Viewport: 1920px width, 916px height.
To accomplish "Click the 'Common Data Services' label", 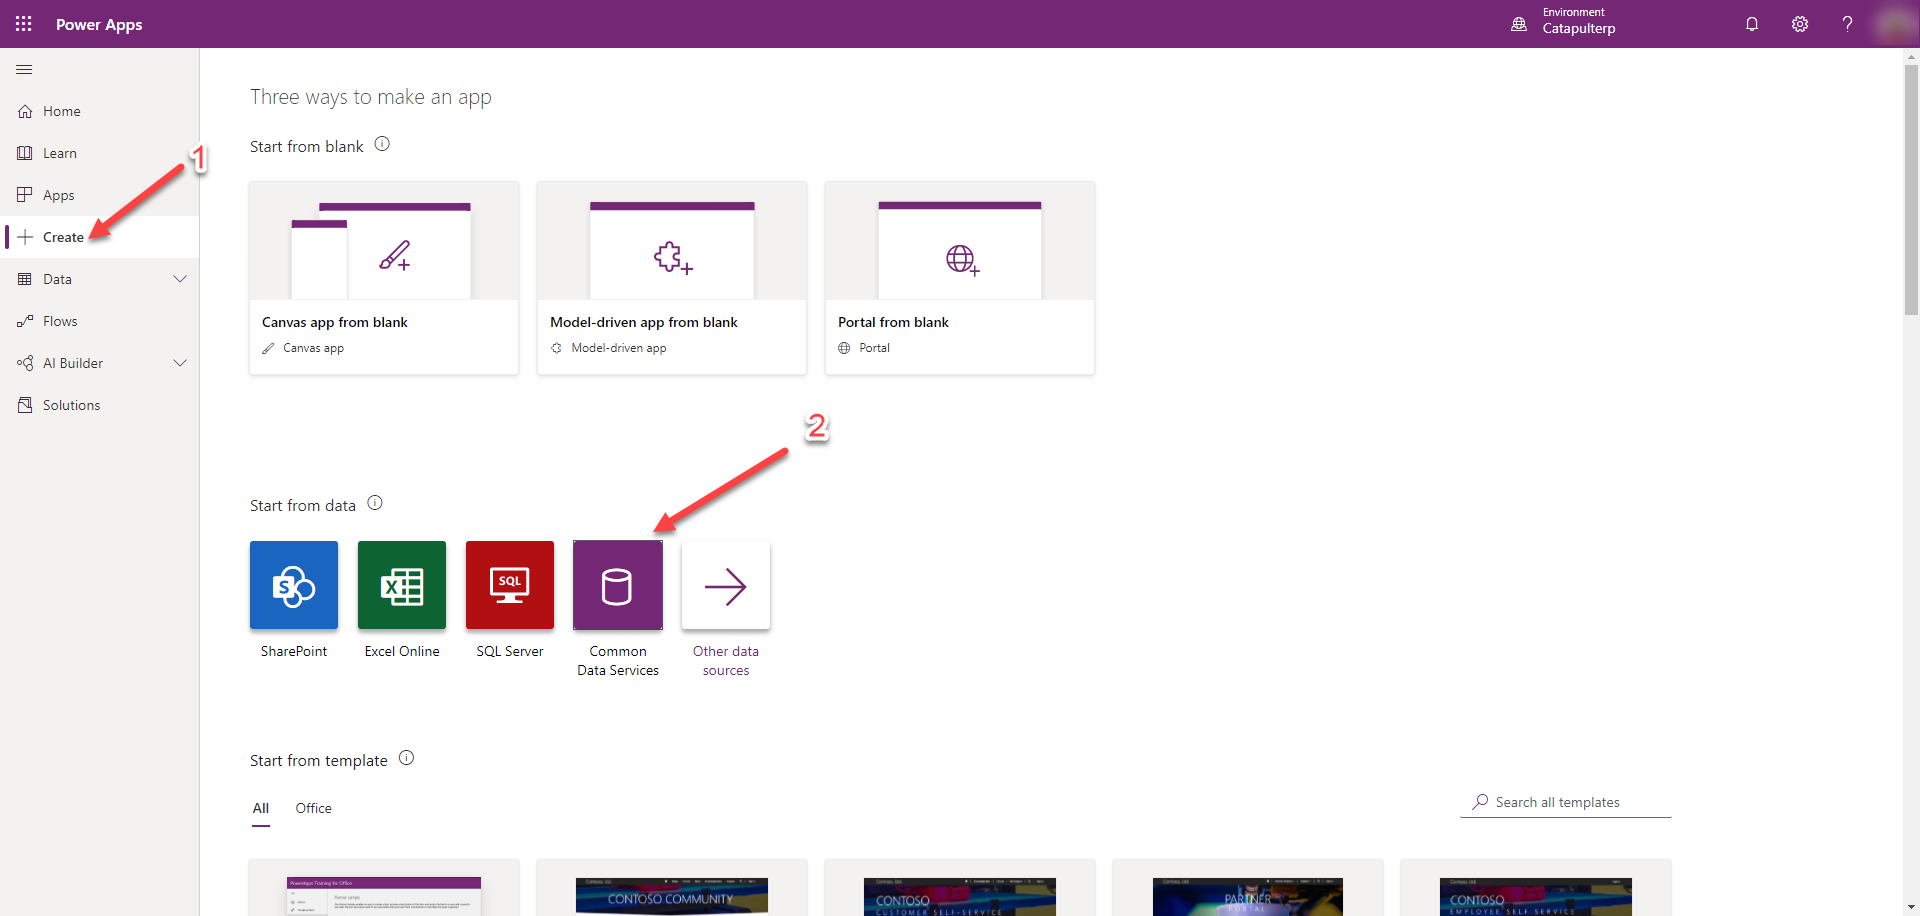I will pos(618,661).
